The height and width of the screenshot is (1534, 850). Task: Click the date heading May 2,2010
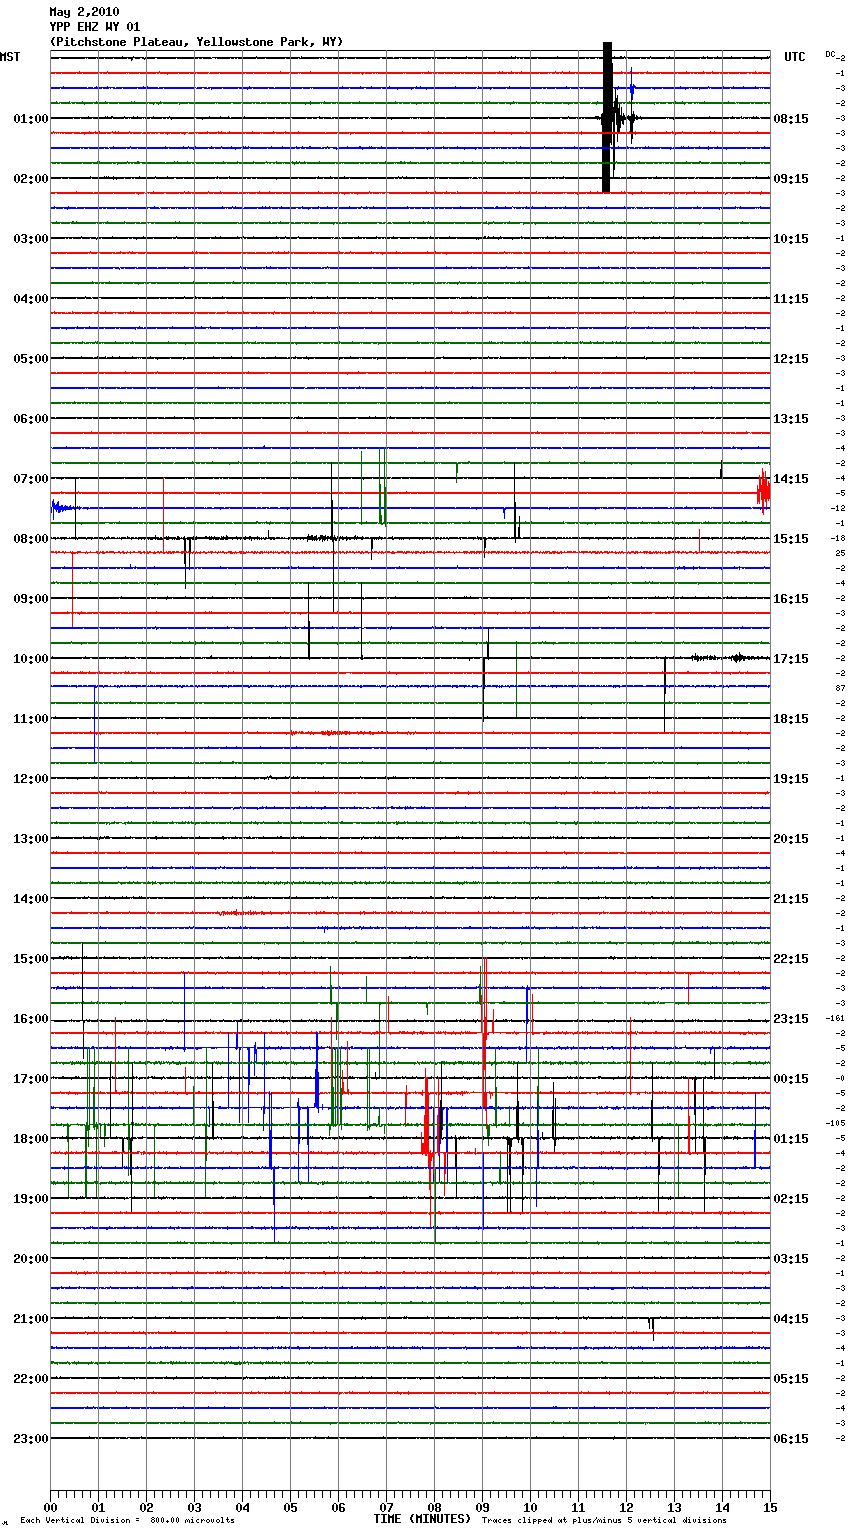pyautogui.click(x=84, y=12)
